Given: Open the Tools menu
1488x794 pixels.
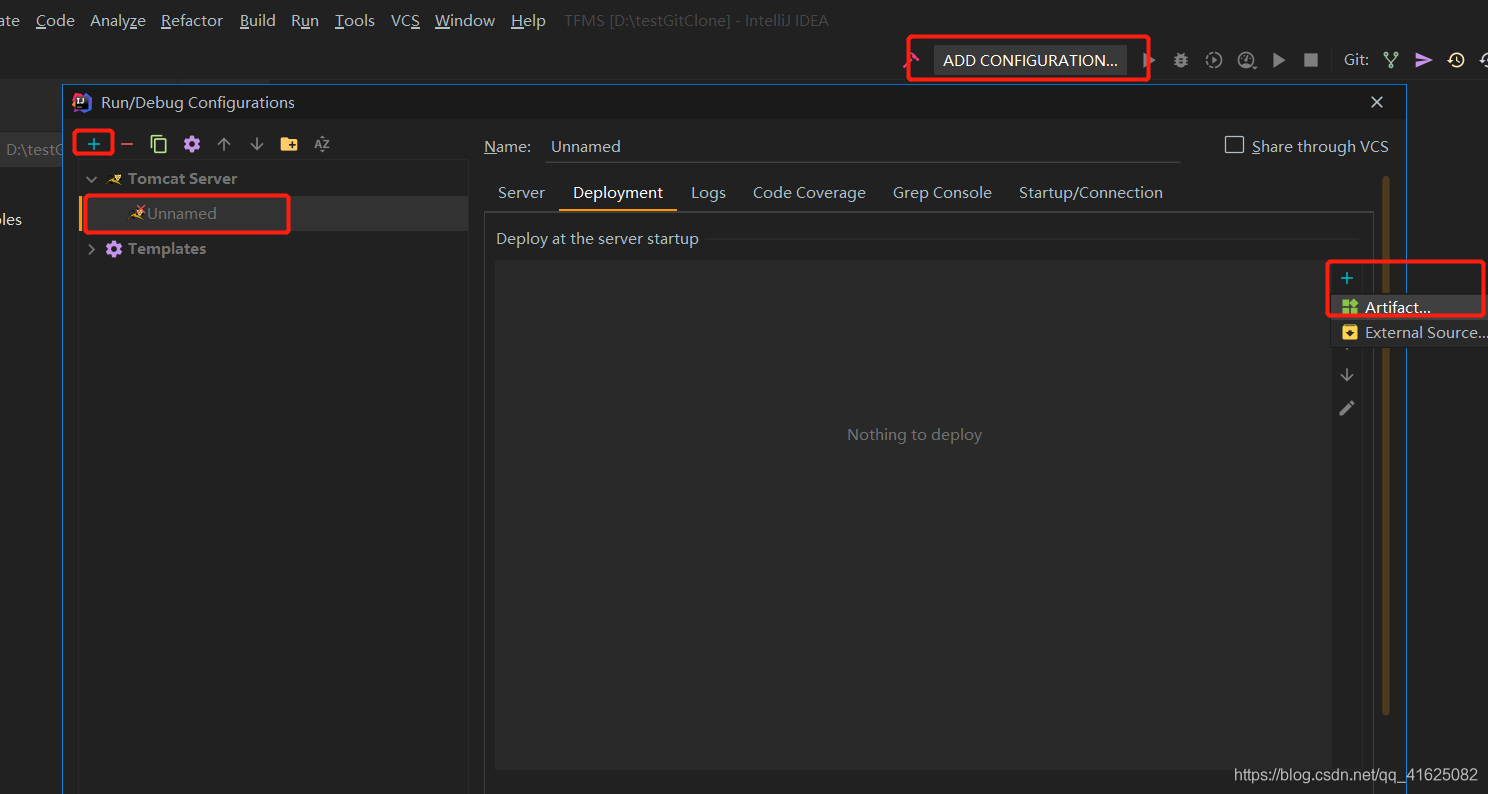Looking at the screenshot, I should 354,20.
